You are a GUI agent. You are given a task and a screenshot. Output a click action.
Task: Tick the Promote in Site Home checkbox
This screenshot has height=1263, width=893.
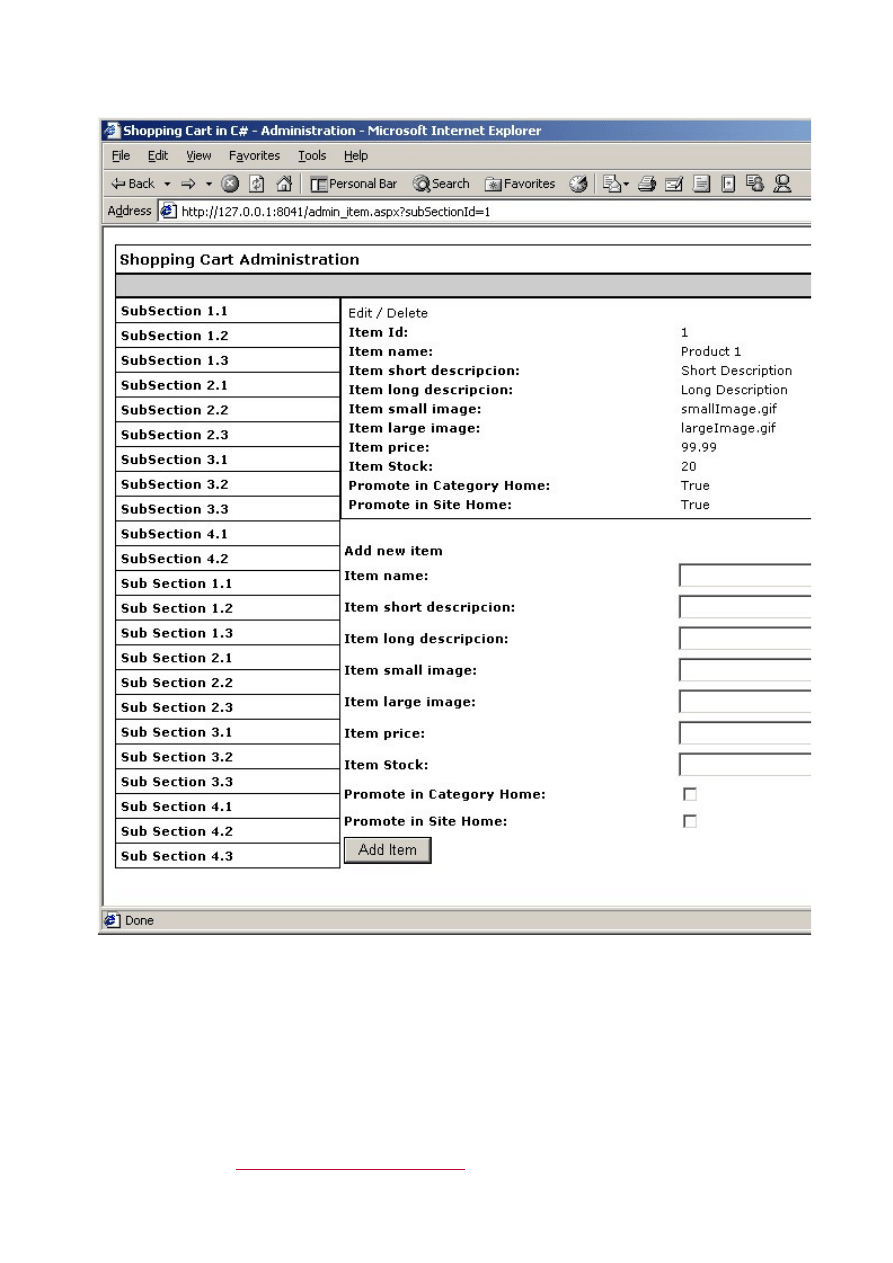point(689,822)
